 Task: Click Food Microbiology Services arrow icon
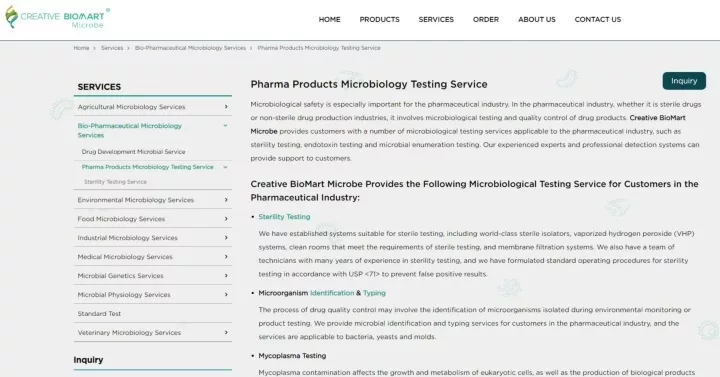click(226, 219)
